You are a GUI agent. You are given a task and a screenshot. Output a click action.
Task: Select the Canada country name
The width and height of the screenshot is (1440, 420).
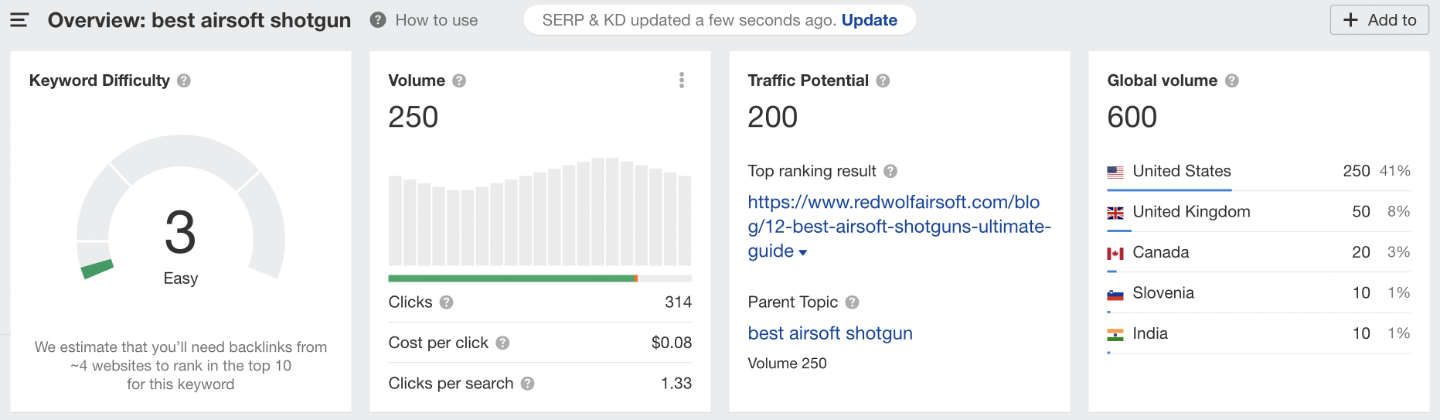1161,252
